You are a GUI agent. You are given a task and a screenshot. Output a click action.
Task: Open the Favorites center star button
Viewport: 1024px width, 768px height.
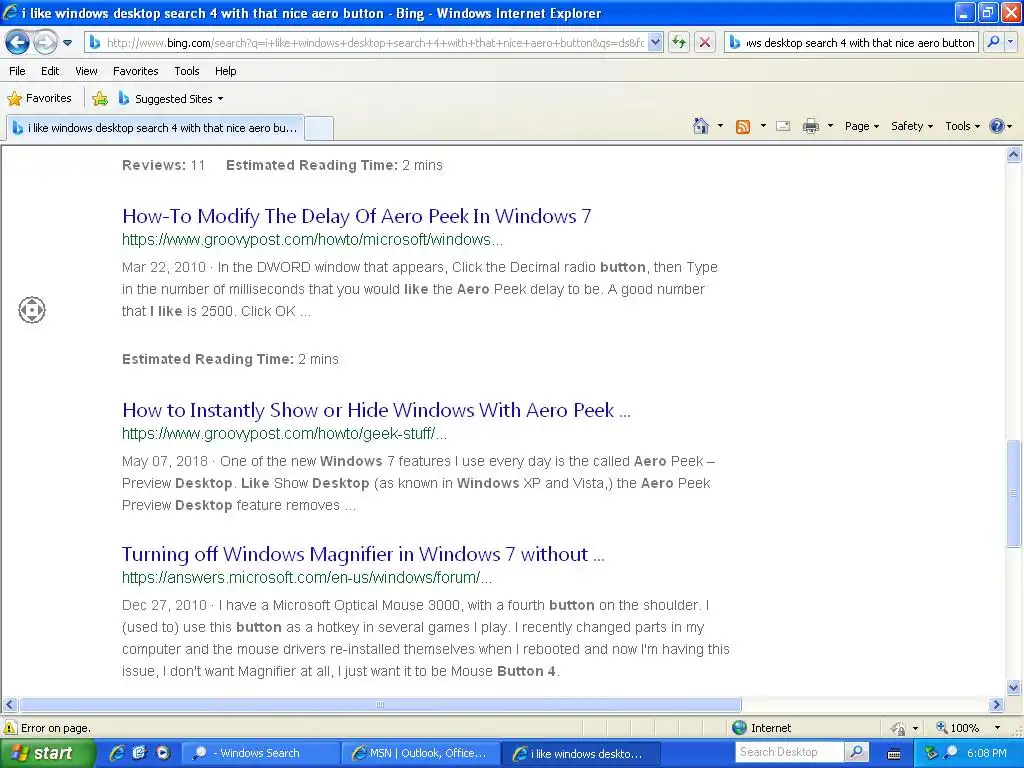pyautogui.click(x=39, y=99)
